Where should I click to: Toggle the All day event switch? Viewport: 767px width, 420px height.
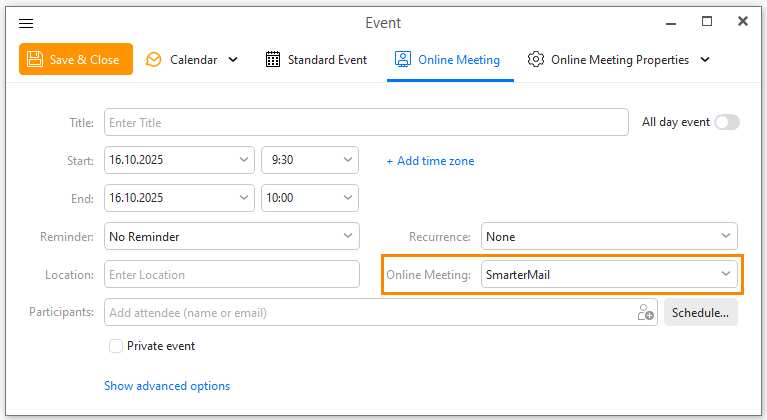[727, 122]
